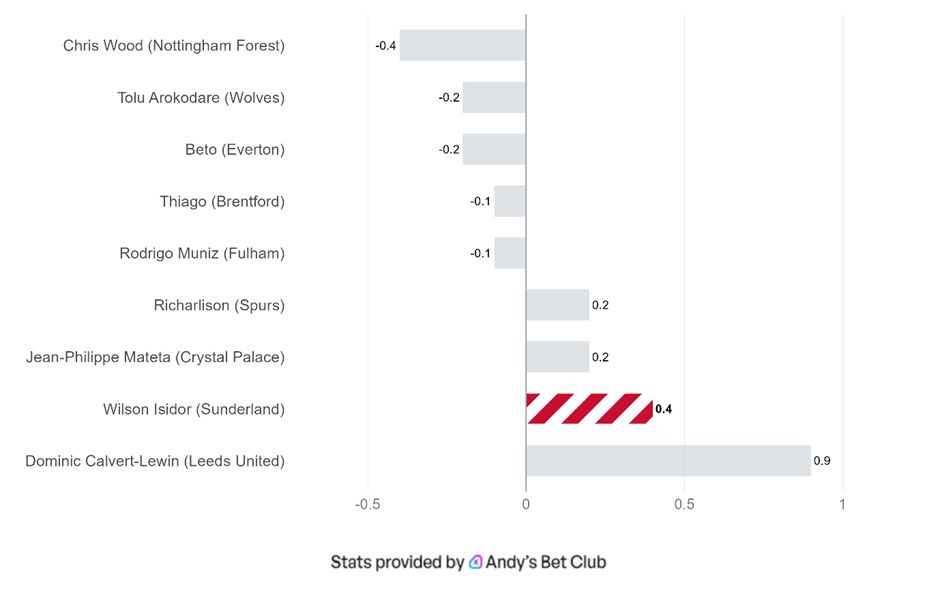Screen dimensions: 940x598
Task: Select the Dominic Calvert-Lewin bar
Action: point(668,461)
